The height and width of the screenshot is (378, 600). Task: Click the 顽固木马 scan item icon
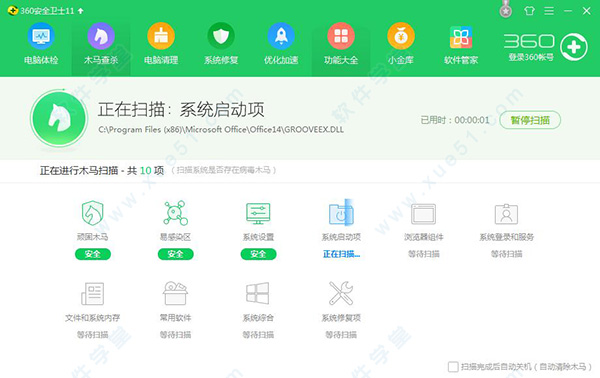click(93, 213)
